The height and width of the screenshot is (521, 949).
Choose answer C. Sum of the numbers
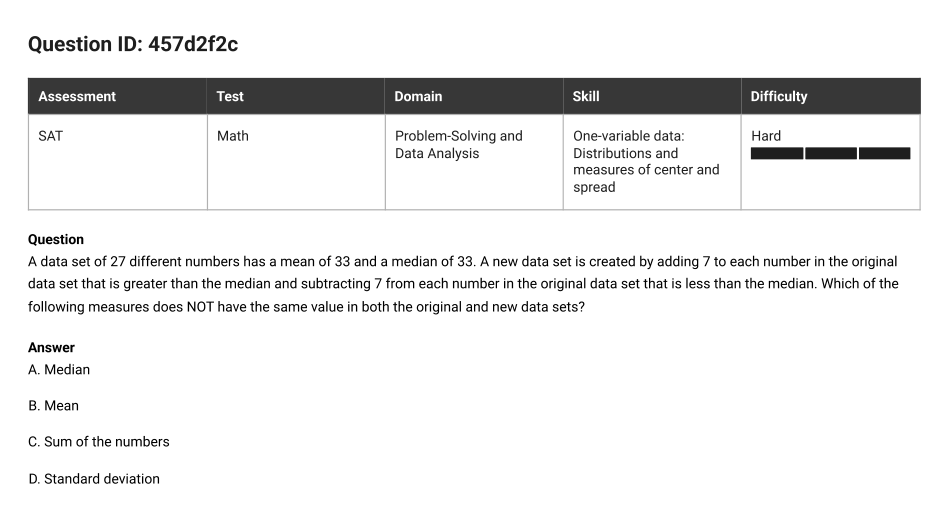pyautogui.click(x=99, y=442)
